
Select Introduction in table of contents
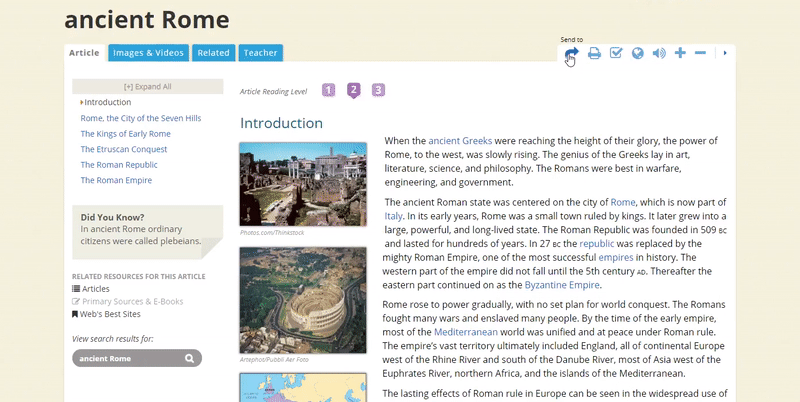(108, 102)
